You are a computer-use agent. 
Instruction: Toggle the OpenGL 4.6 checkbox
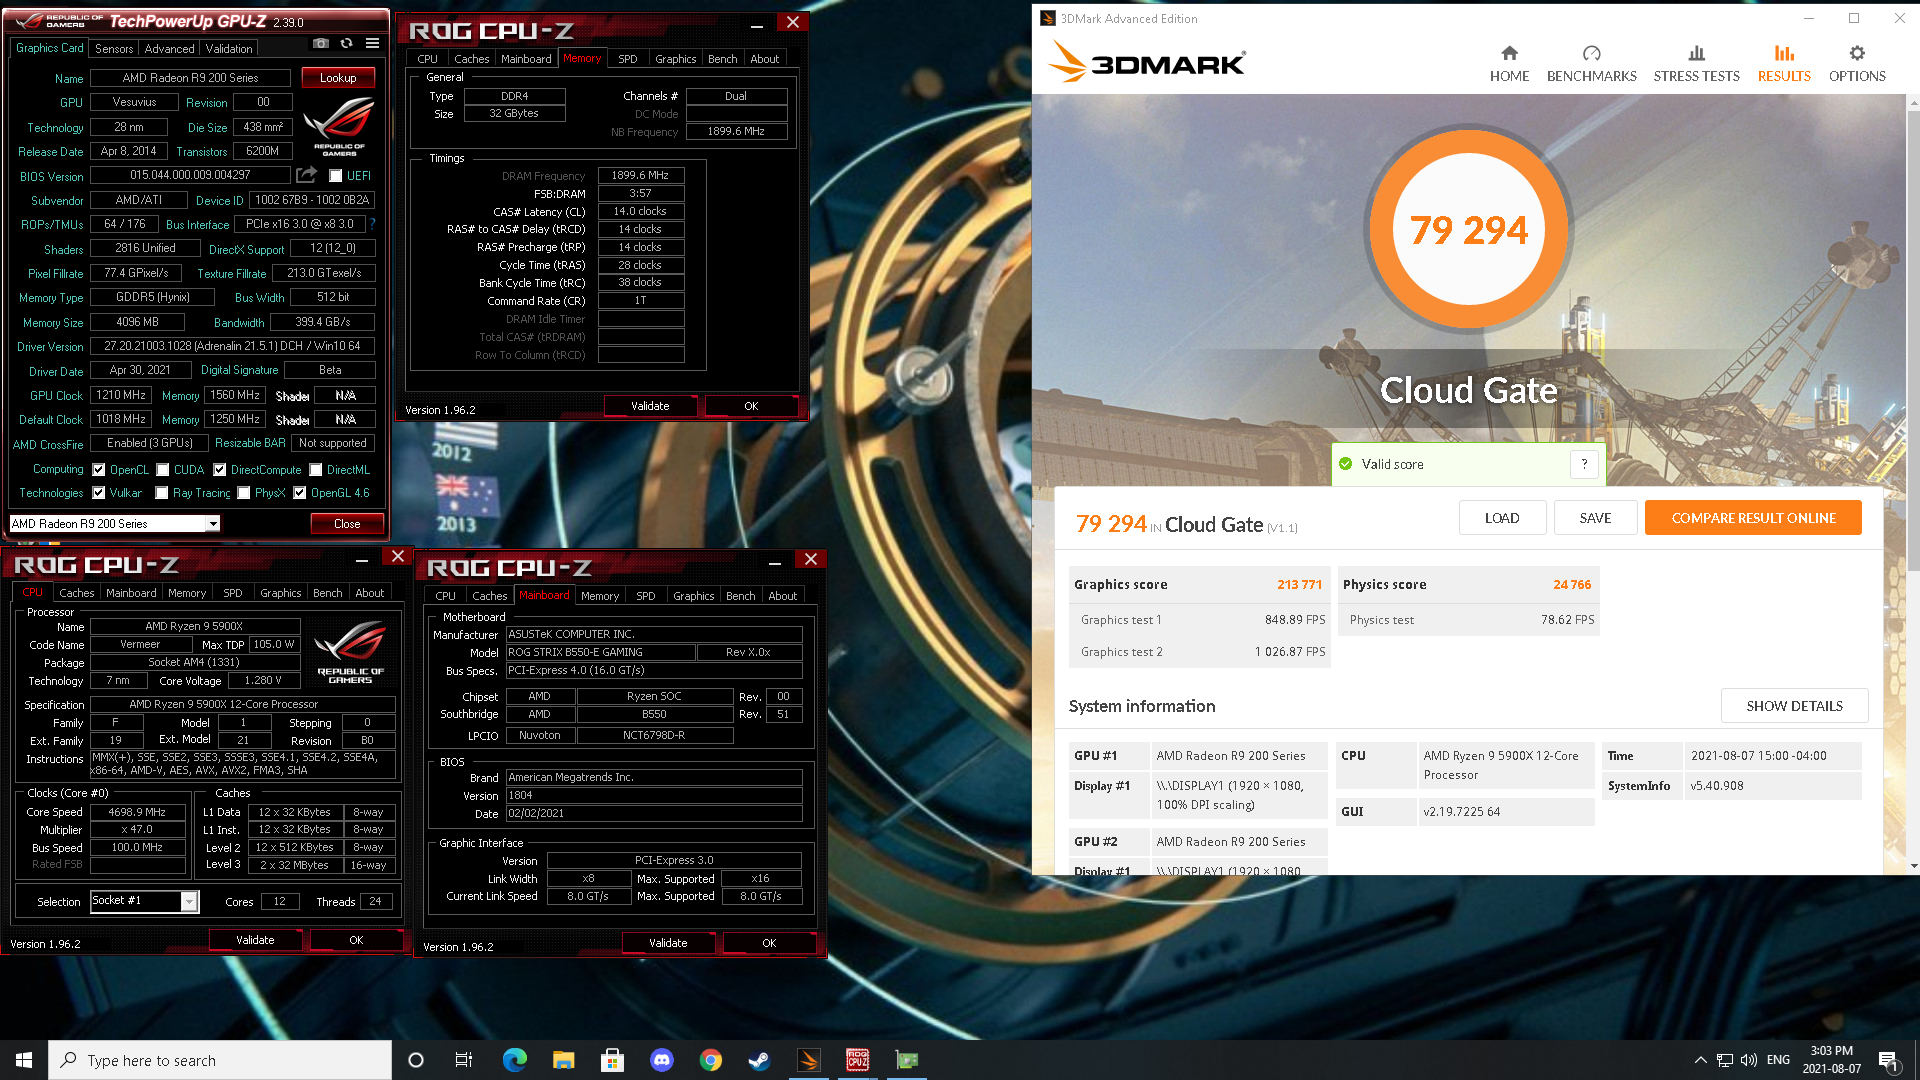pos(300,492)
